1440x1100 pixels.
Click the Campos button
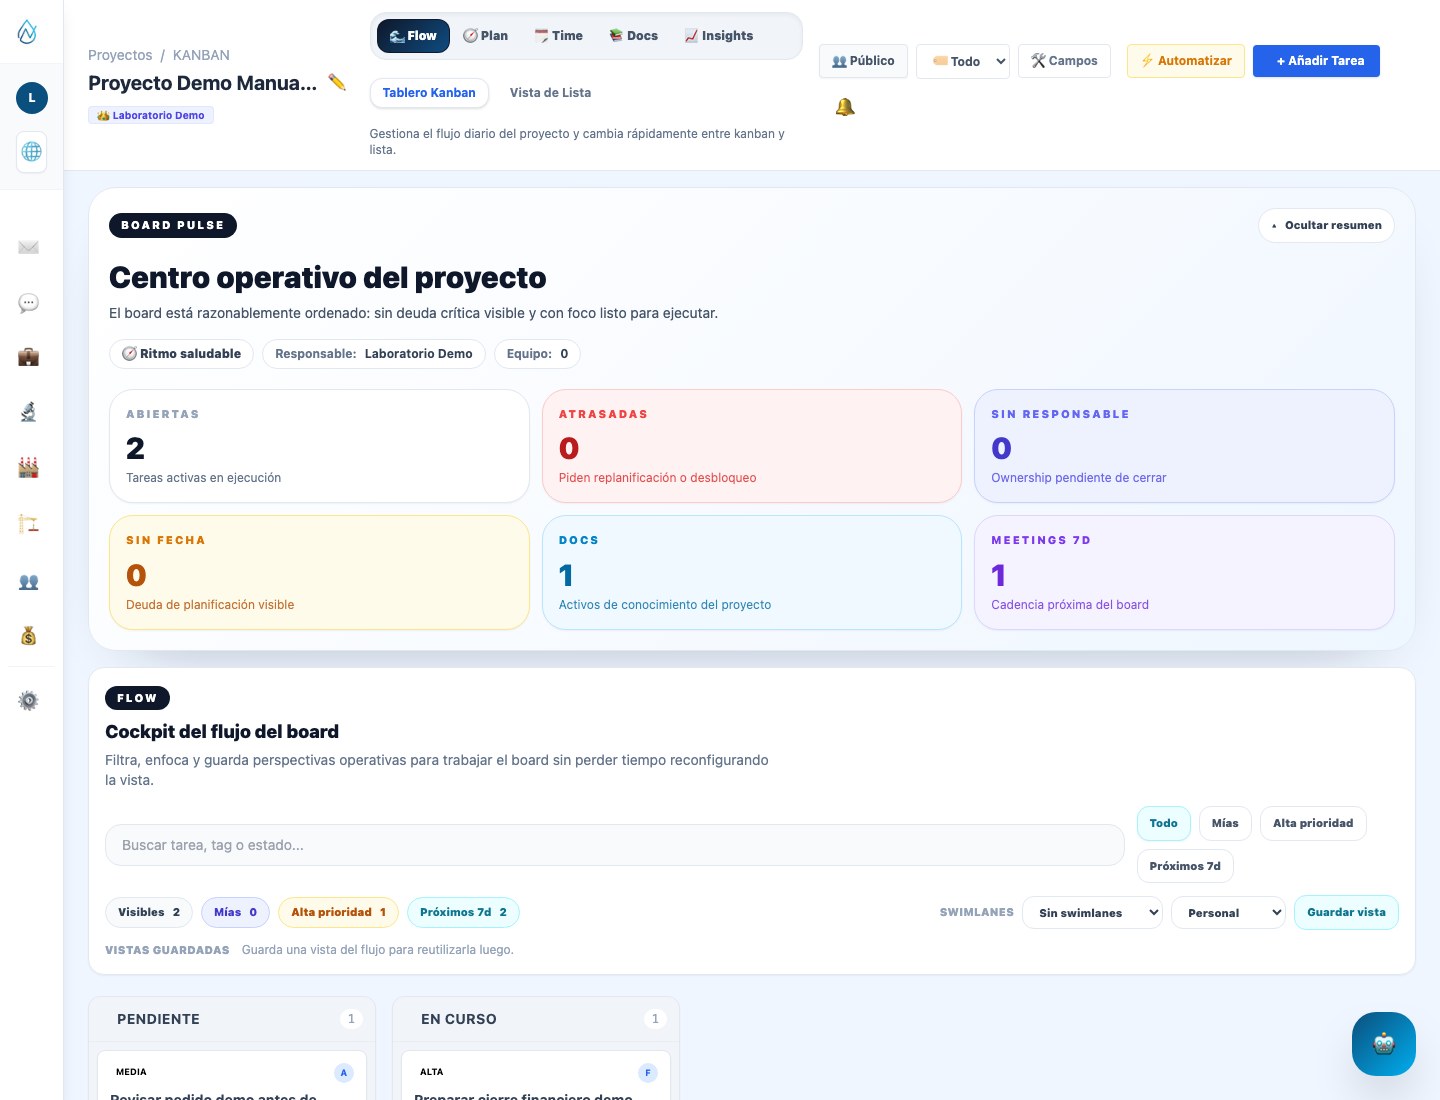click(x=1064, y=61)
